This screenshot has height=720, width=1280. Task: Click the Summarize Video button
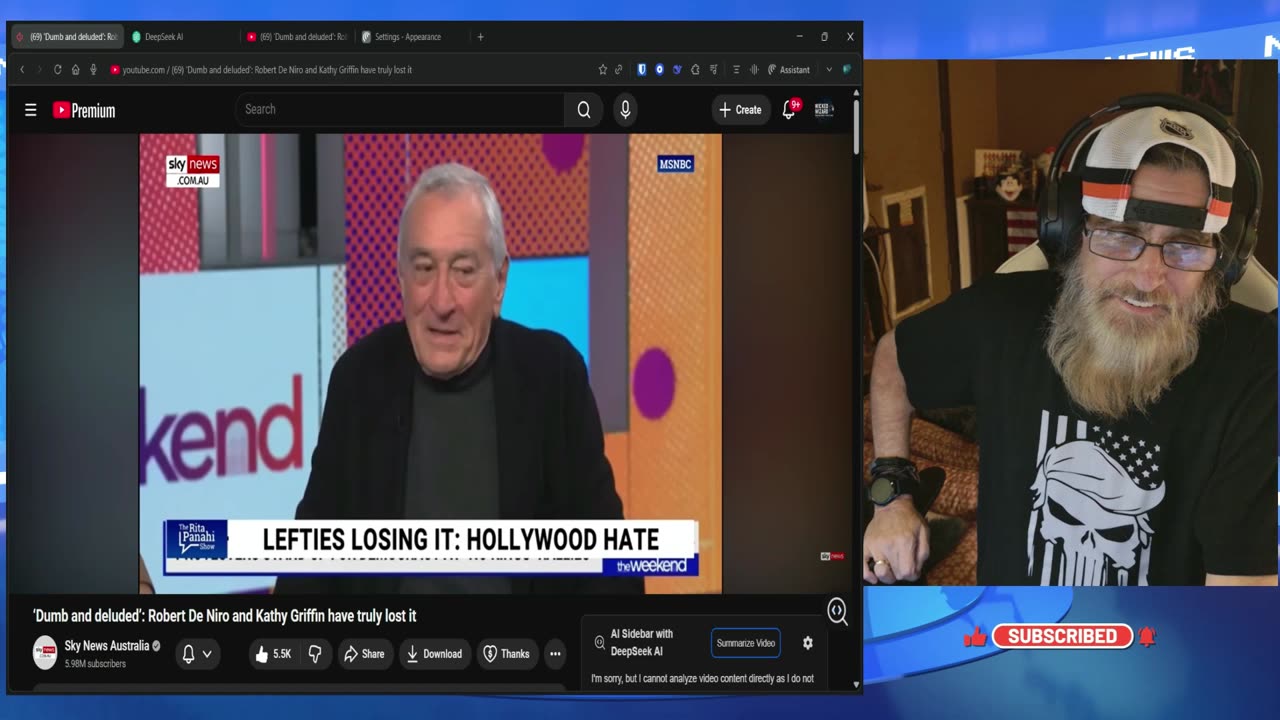746,643
